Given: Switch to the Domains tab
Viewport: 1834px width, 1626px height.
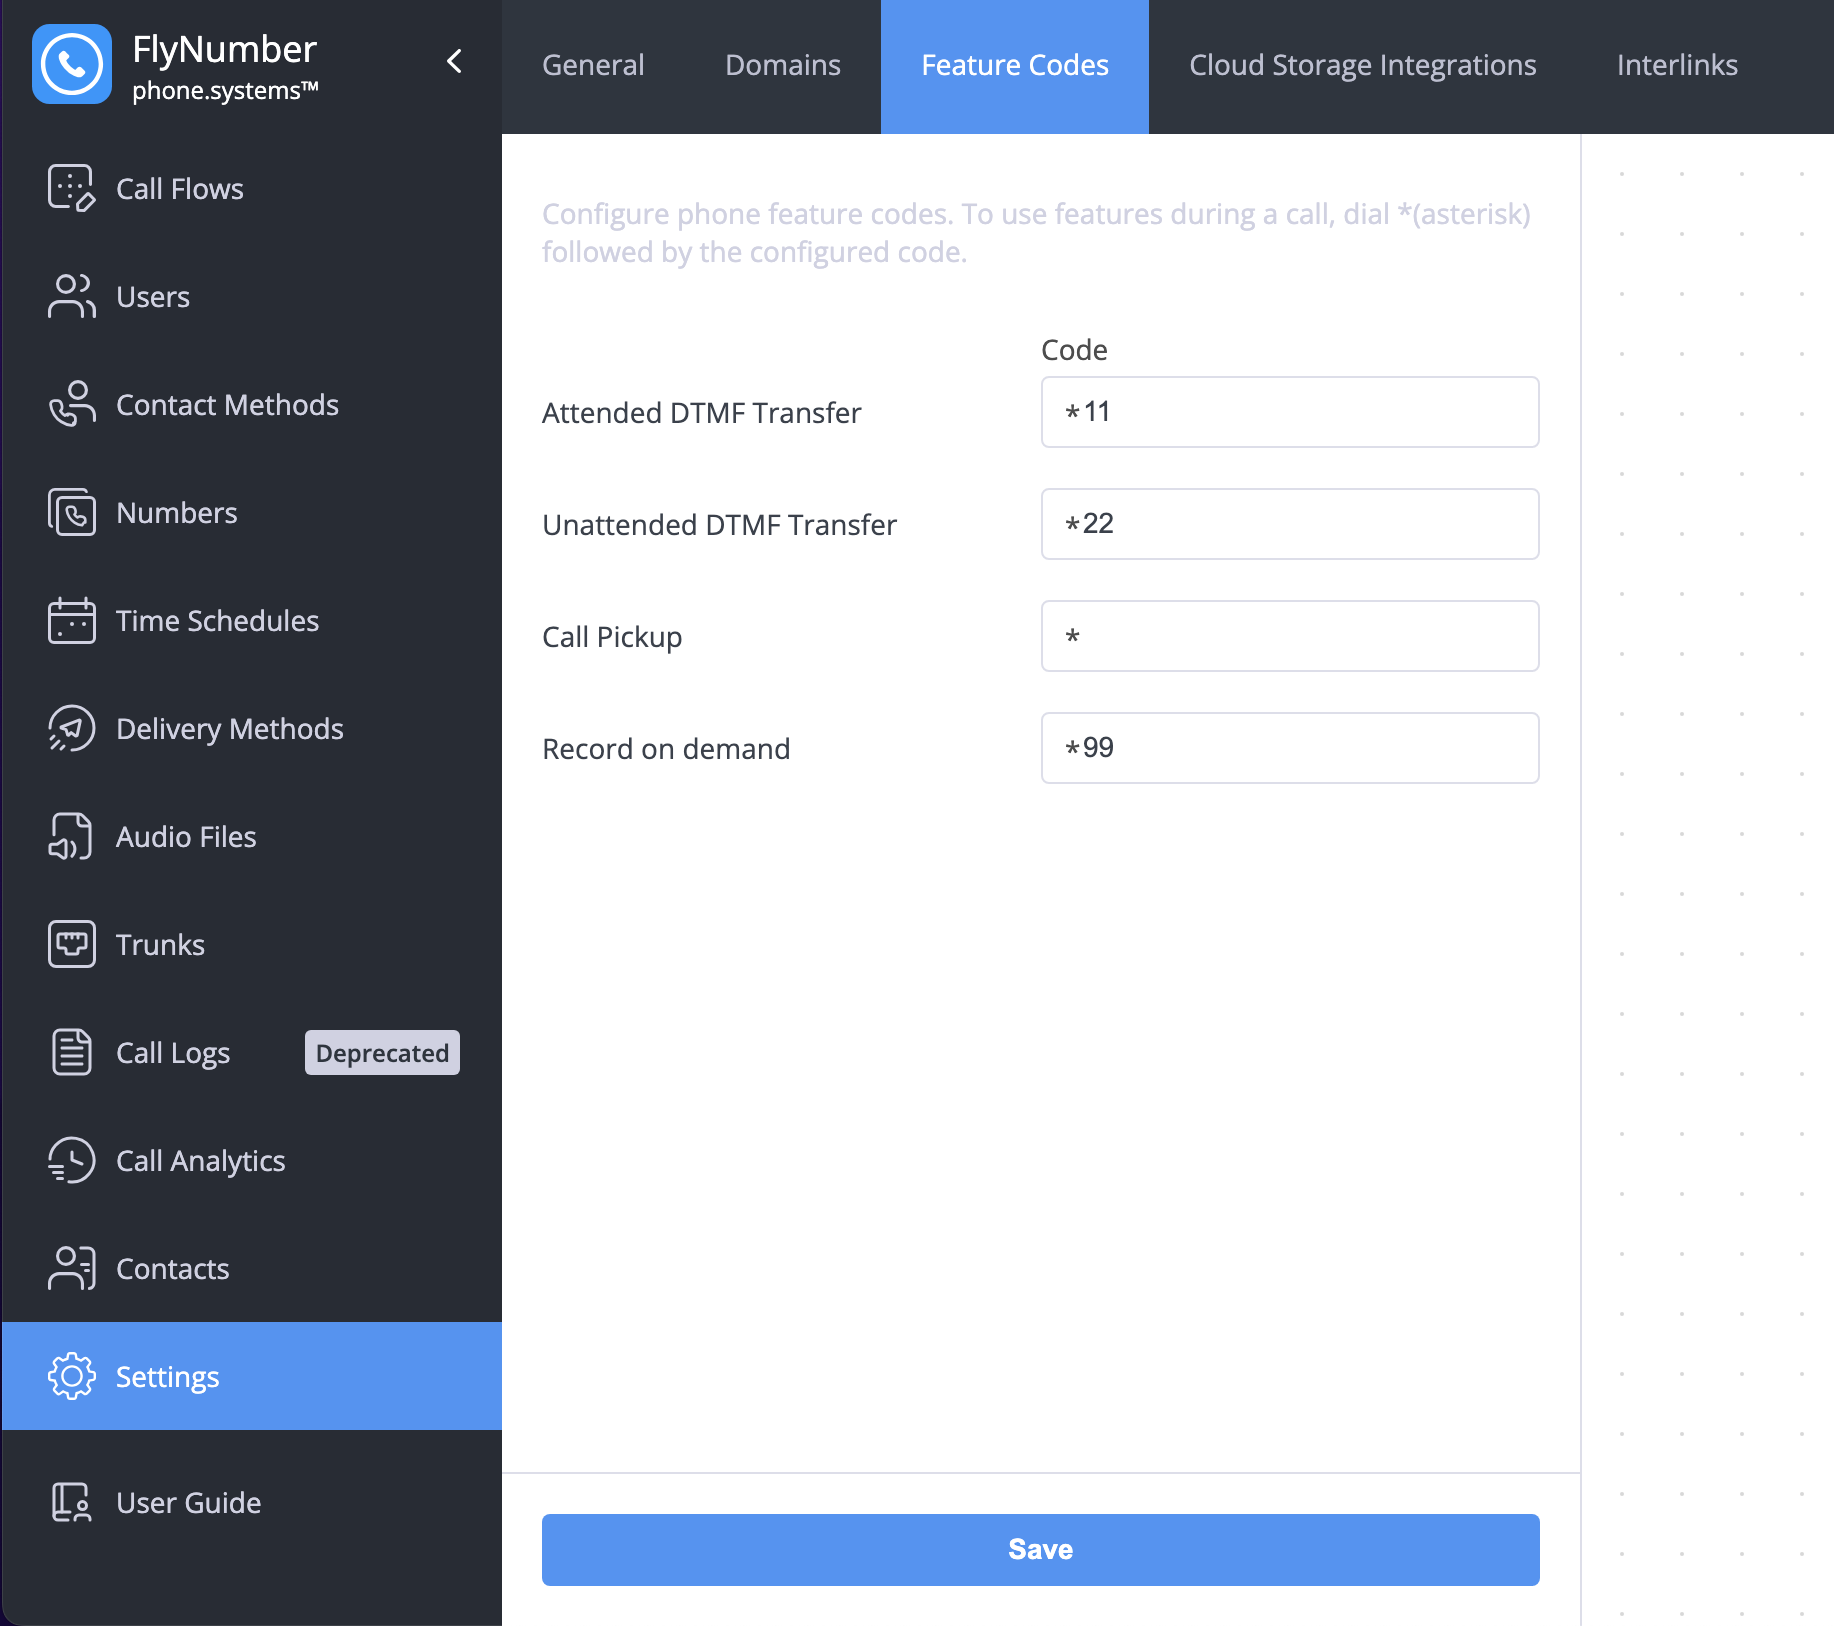Looking at the screenshot, I should tap(783, 66).
